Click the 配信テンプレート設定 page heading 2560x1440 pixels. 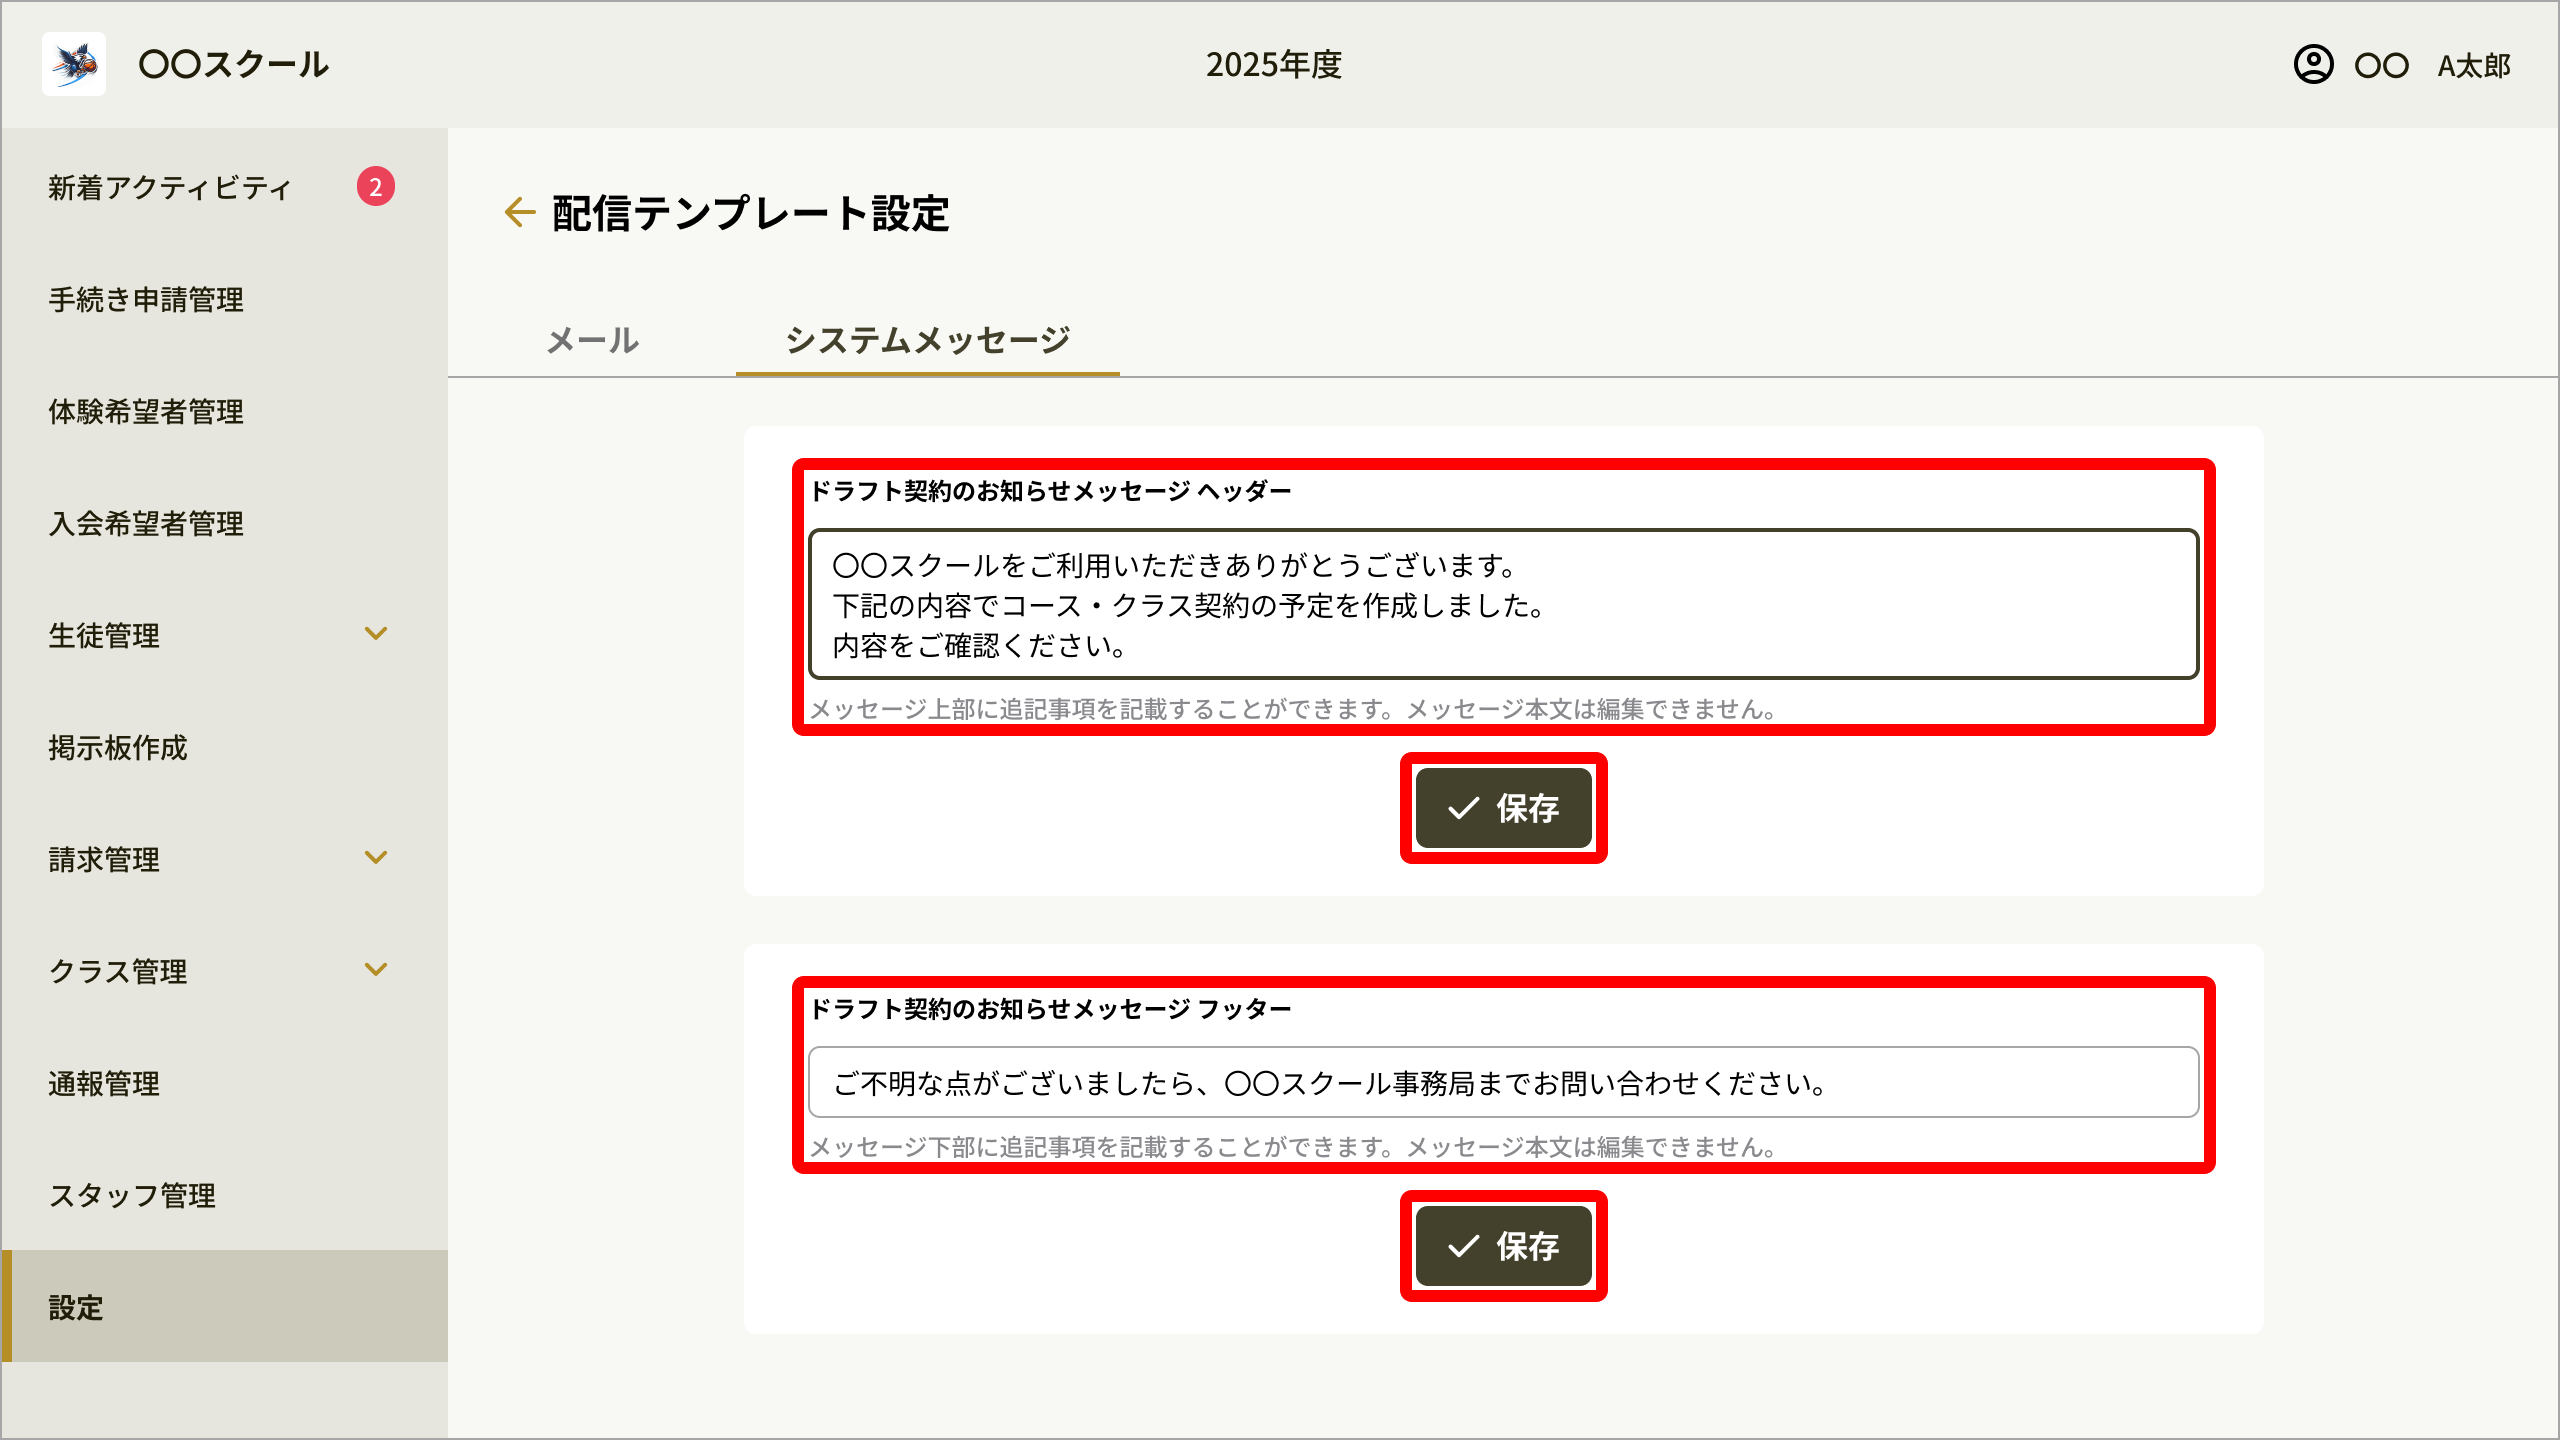[x=750, y=213]
